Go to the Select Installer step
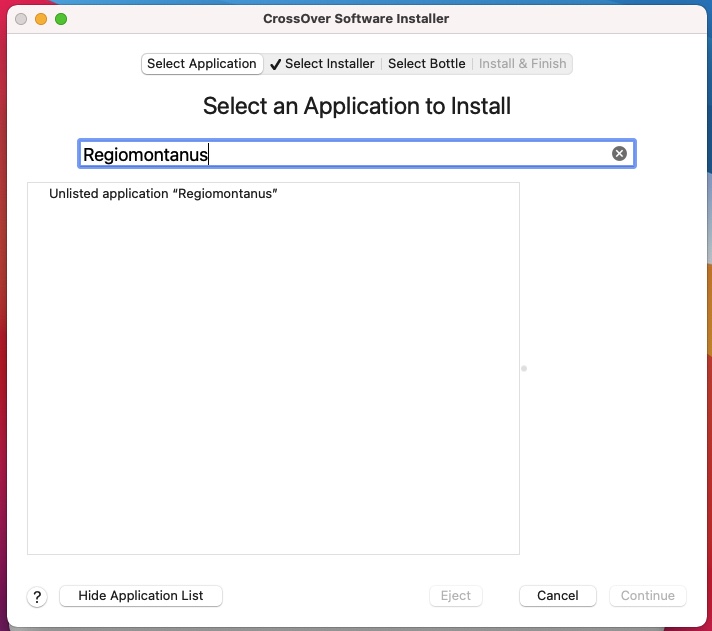Screen dimensions: 712x631 [322, 64]
